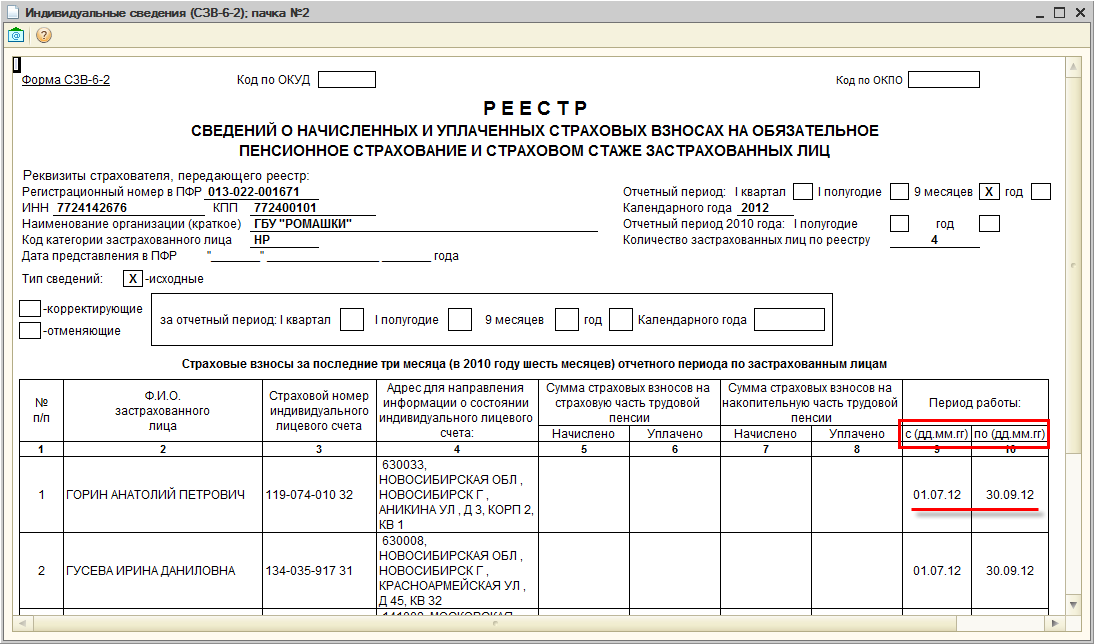Click the Код по ОКУД field
1094x644 pixels.
point(347,80)
